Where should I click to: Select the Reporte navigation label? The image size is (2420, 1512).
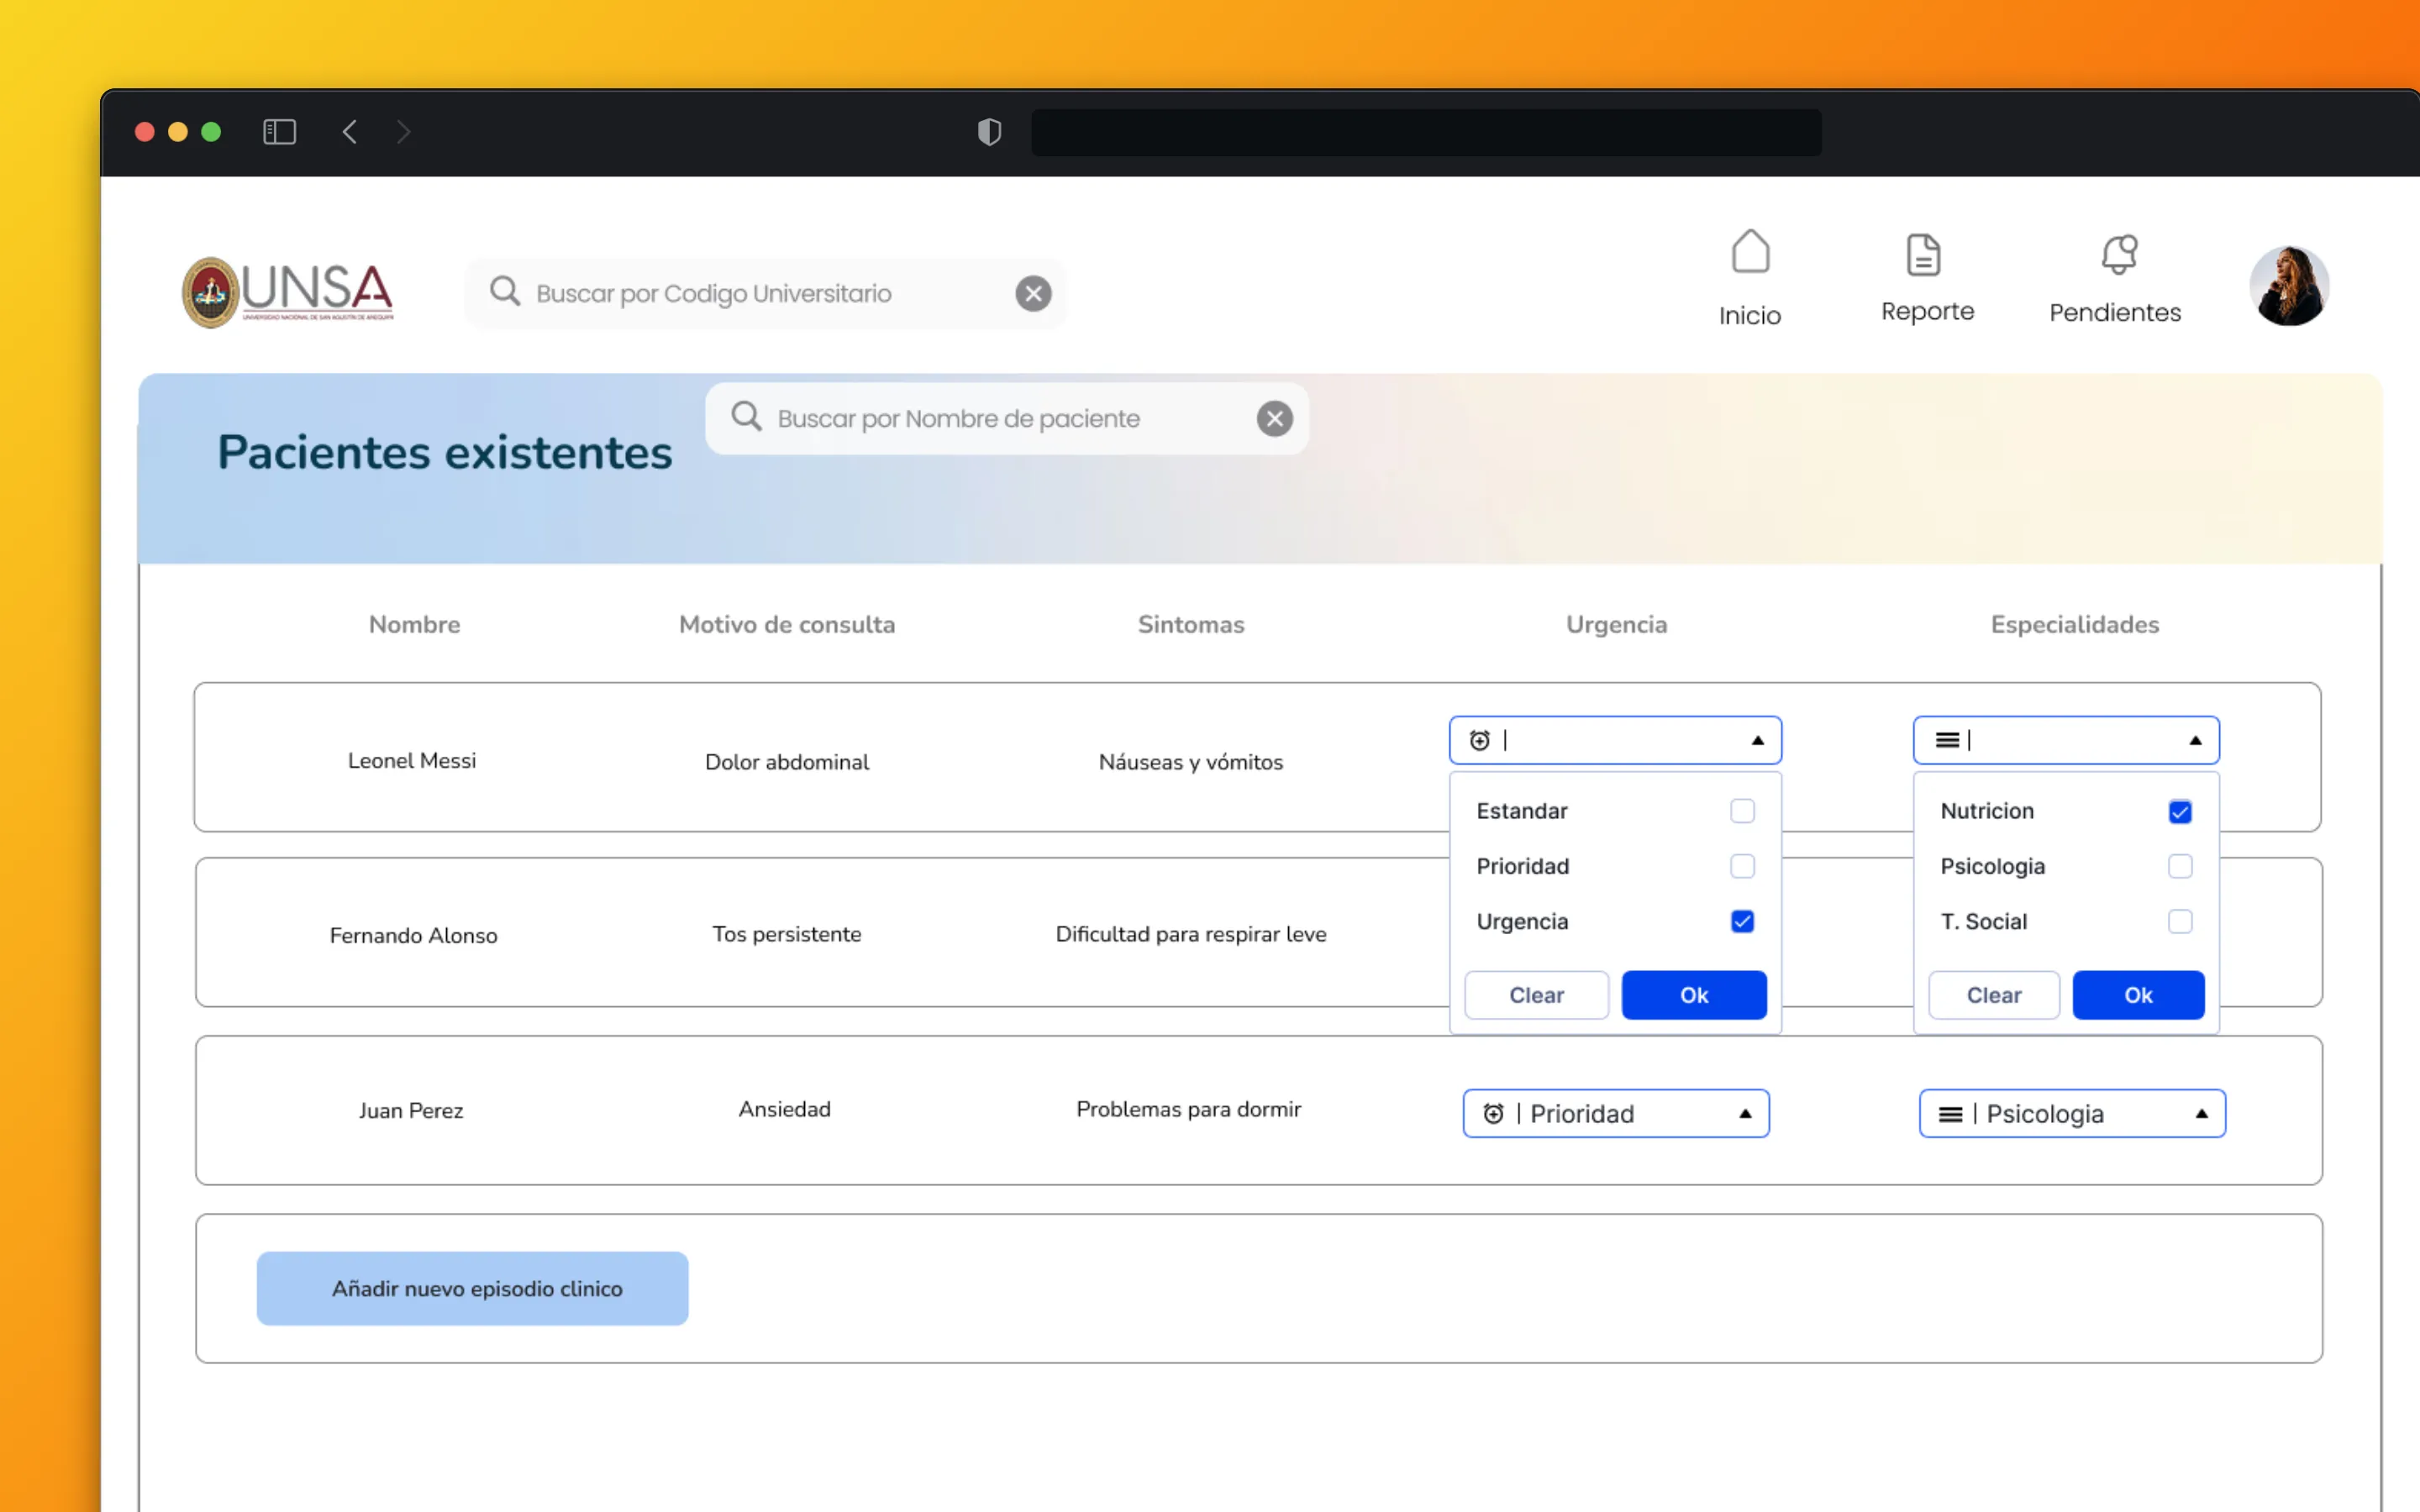coord(1927,312)
